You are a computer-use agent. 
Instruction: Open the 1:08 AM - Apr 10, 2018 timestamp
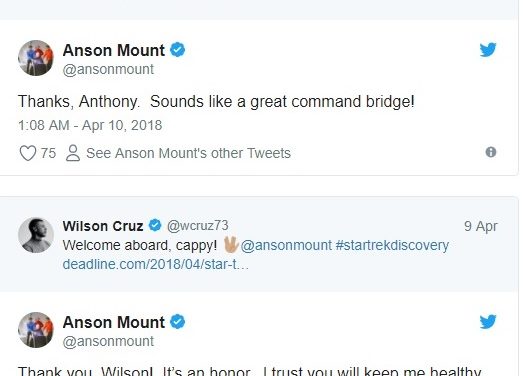(x=90, y=125)
